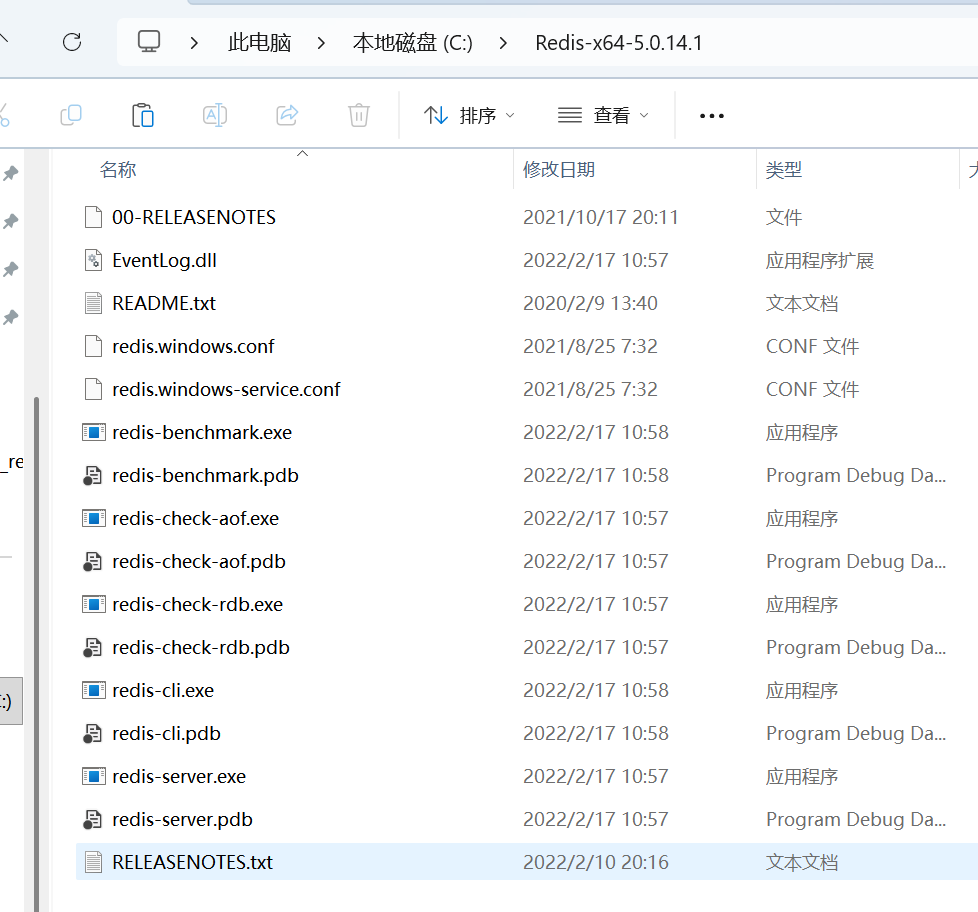The image size is (978, 912).
Task: Click the redis.windows.conf file icon
Action: pos(94,346)
